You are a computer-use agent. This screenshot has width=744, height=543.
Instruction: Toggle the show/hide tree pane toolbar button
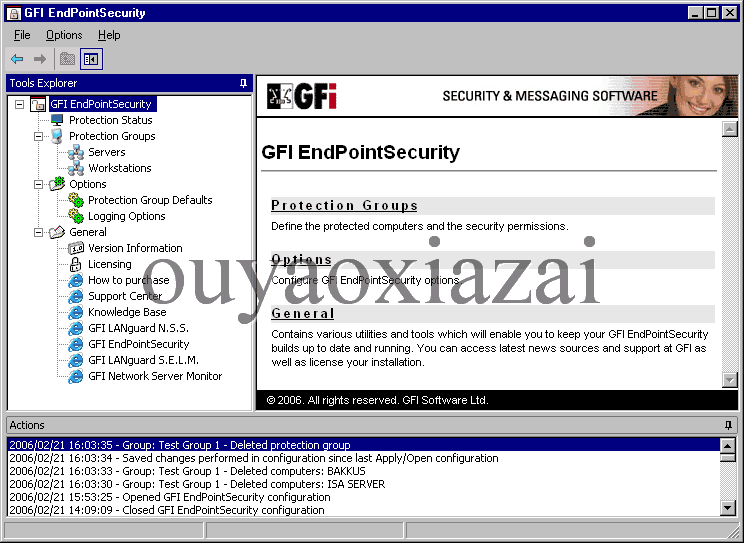tap(91, 59)
